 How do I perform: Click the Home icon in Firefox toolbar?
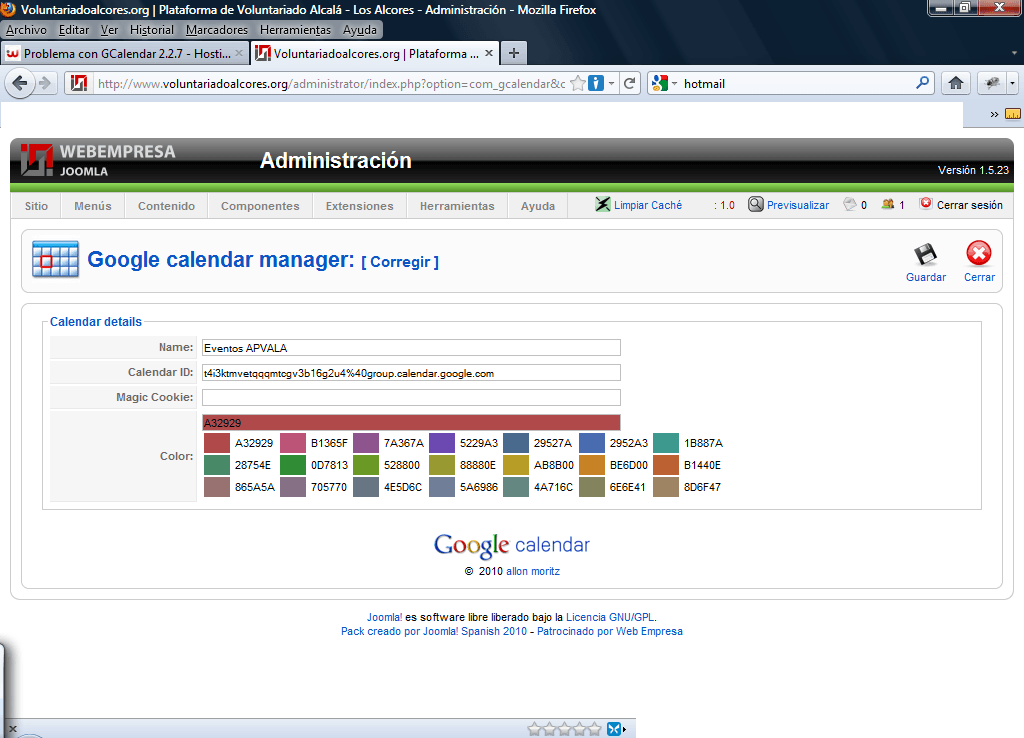pos(955,83)
